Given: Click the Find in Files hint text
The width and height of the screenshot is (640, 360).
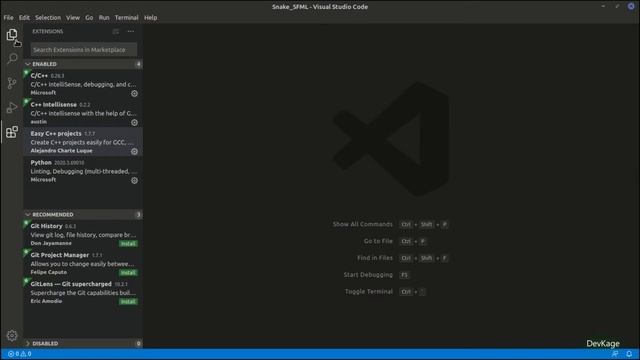Looking at the screenshot, I should pyautogui.click(x=375, y=258).
